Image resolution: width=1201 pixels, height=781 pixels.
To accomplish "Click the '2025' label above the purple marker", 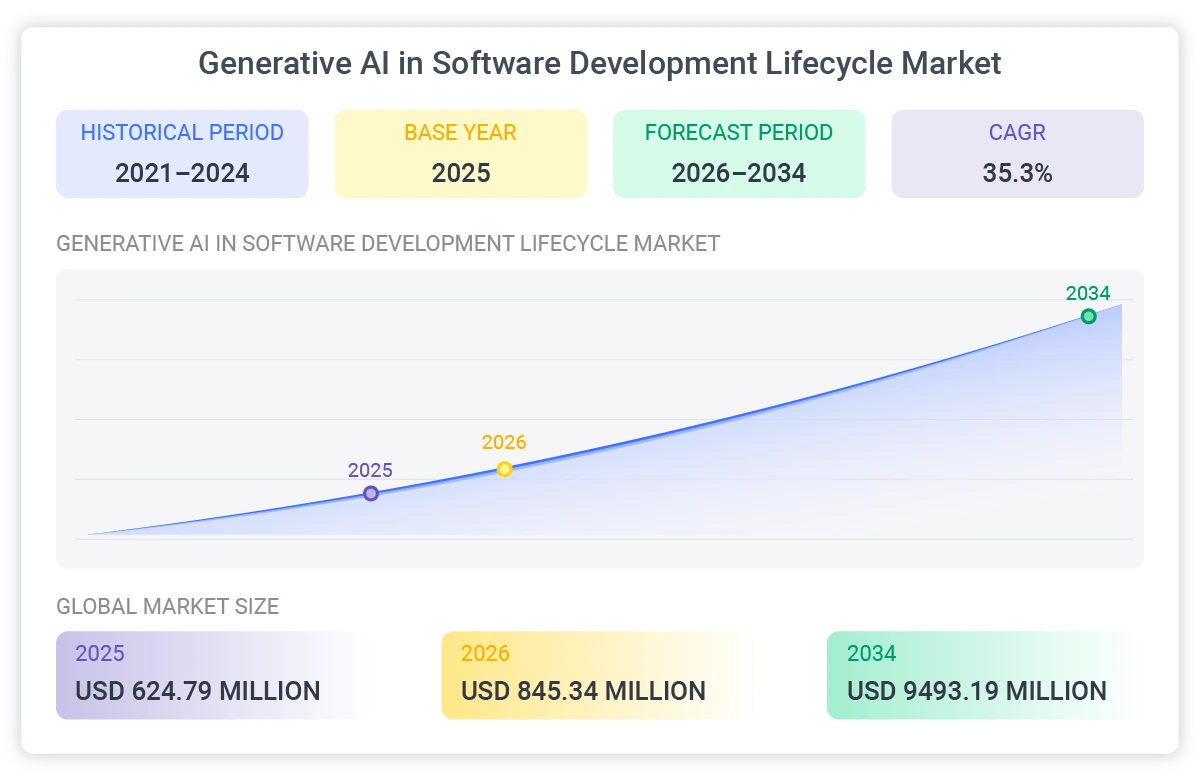I will point(370,470).
